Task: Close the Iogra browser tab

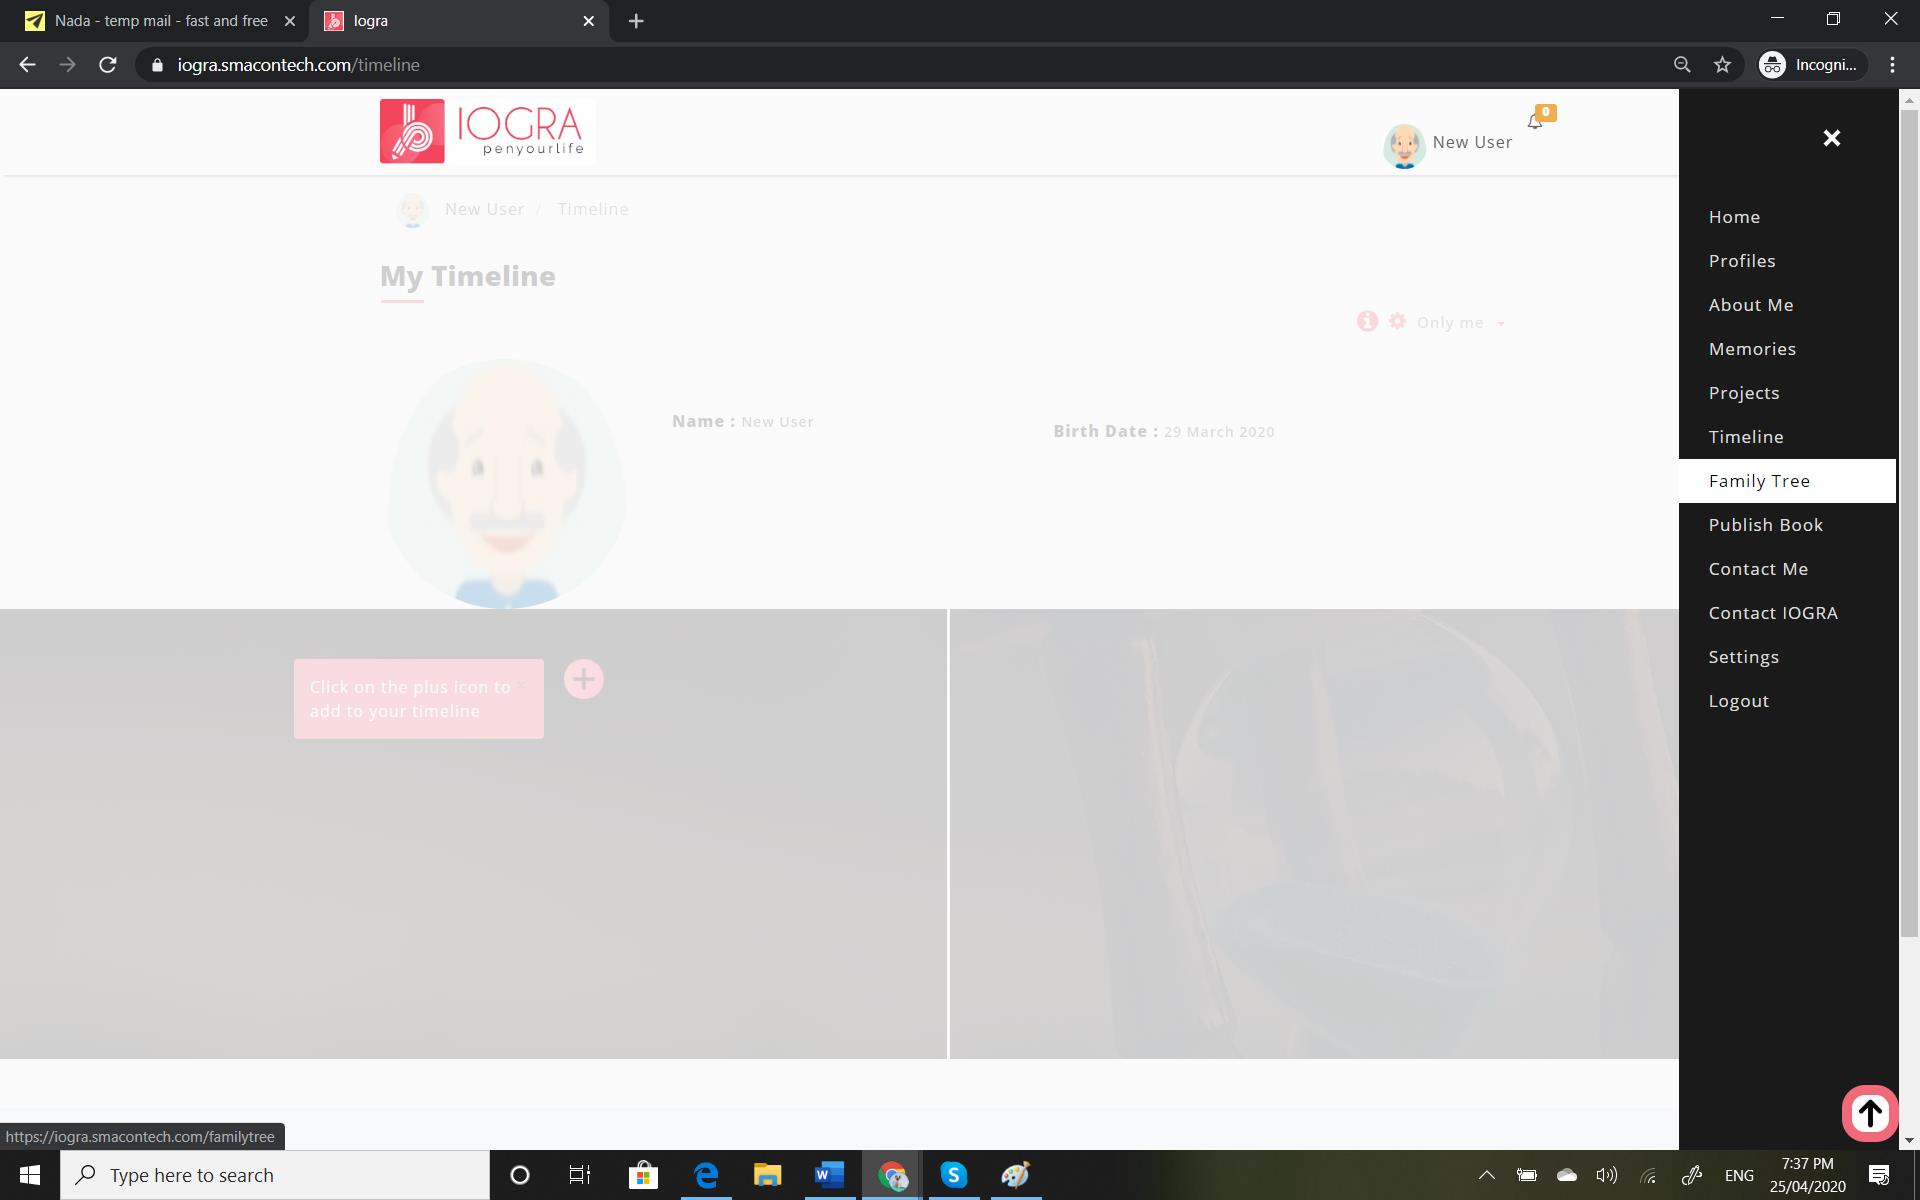Action: [588, 21]
